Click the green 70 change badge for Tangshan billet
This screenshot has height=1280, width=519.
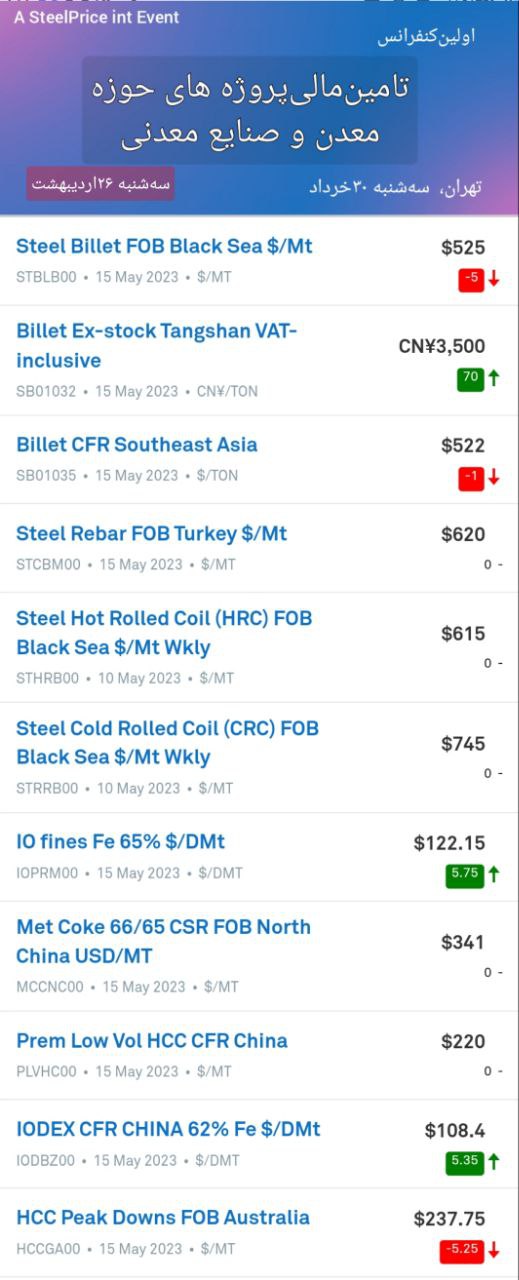[x=471, y=379]
